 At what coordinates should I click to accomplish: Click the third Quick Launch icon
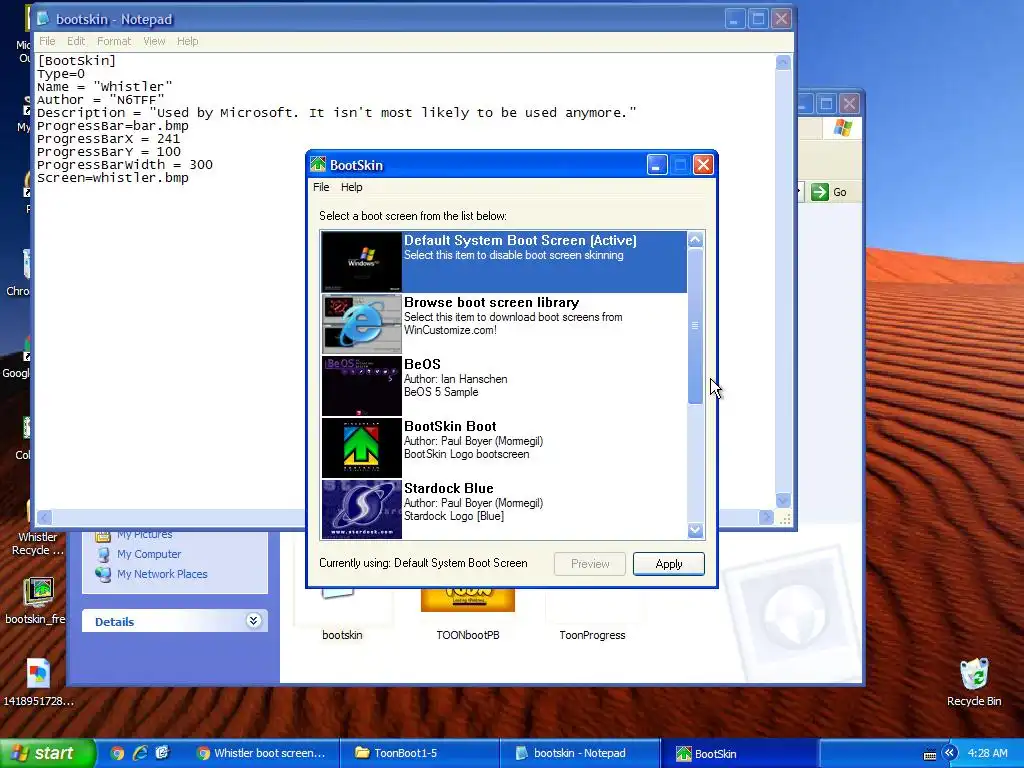162,753
